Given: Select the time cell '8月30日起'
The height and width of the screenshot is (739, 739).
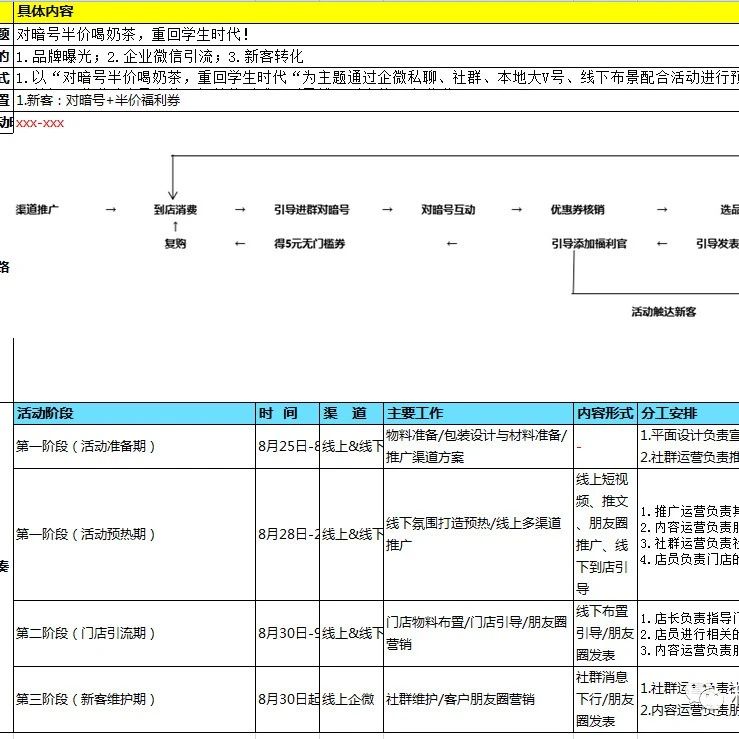Looking at the screenshot, I should 287,699.
